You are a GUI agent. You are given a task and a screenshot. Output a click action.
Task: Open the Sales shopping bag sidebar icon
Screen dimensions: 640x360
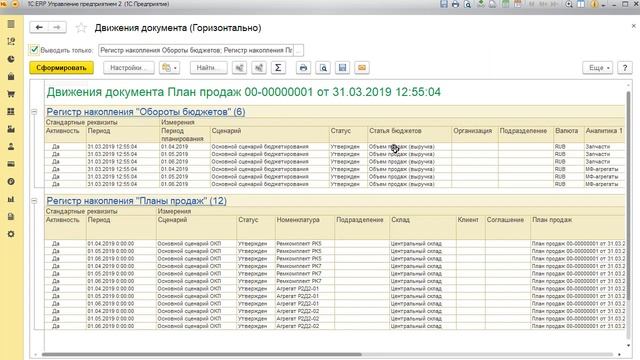click(x=11, y=77)
